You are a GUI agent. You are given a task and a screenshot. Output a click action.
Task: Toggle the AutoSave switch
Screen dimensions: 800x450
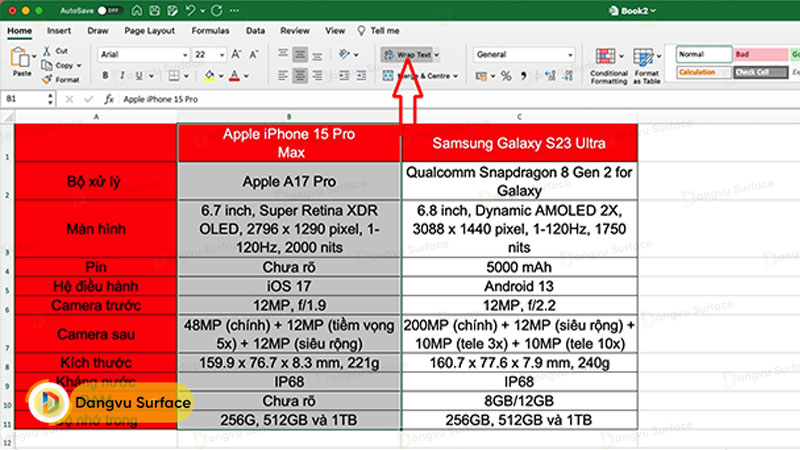tap(108, 10)
